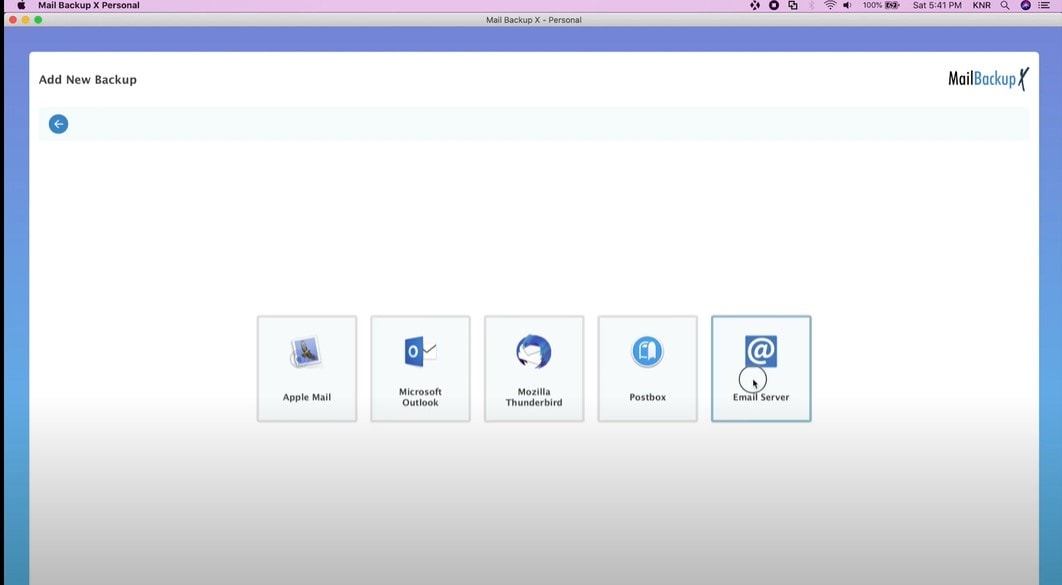The image size is (1062, 585).
Task: Click the screen recording stop icon
Action: coord(773,5)
